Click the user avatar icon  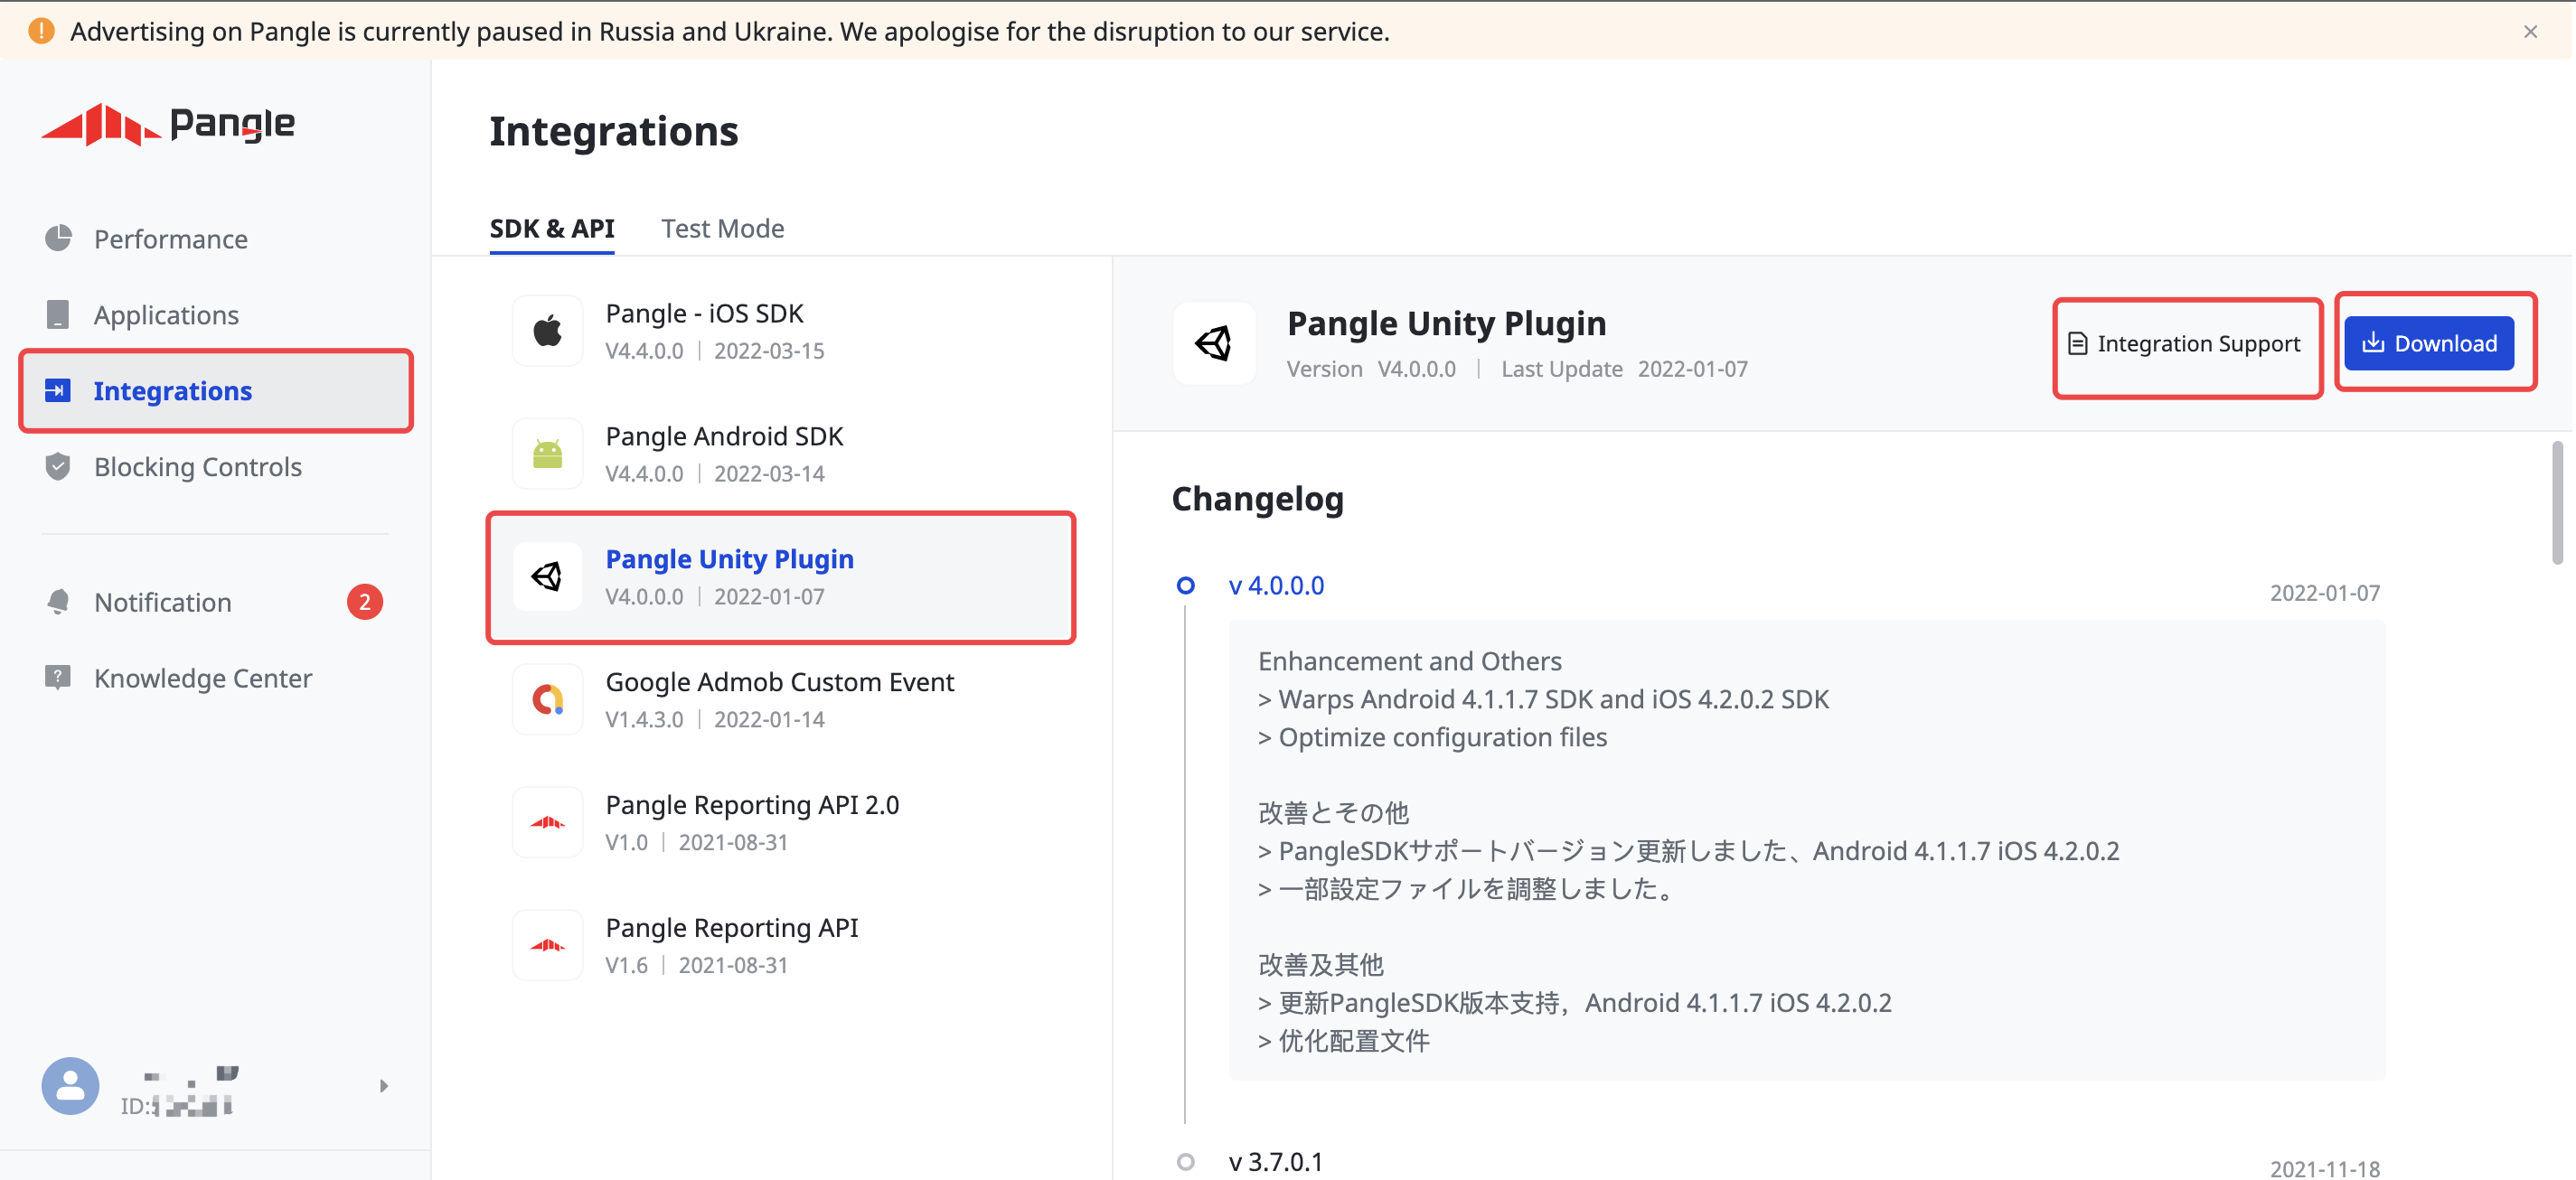point(70,1086)
